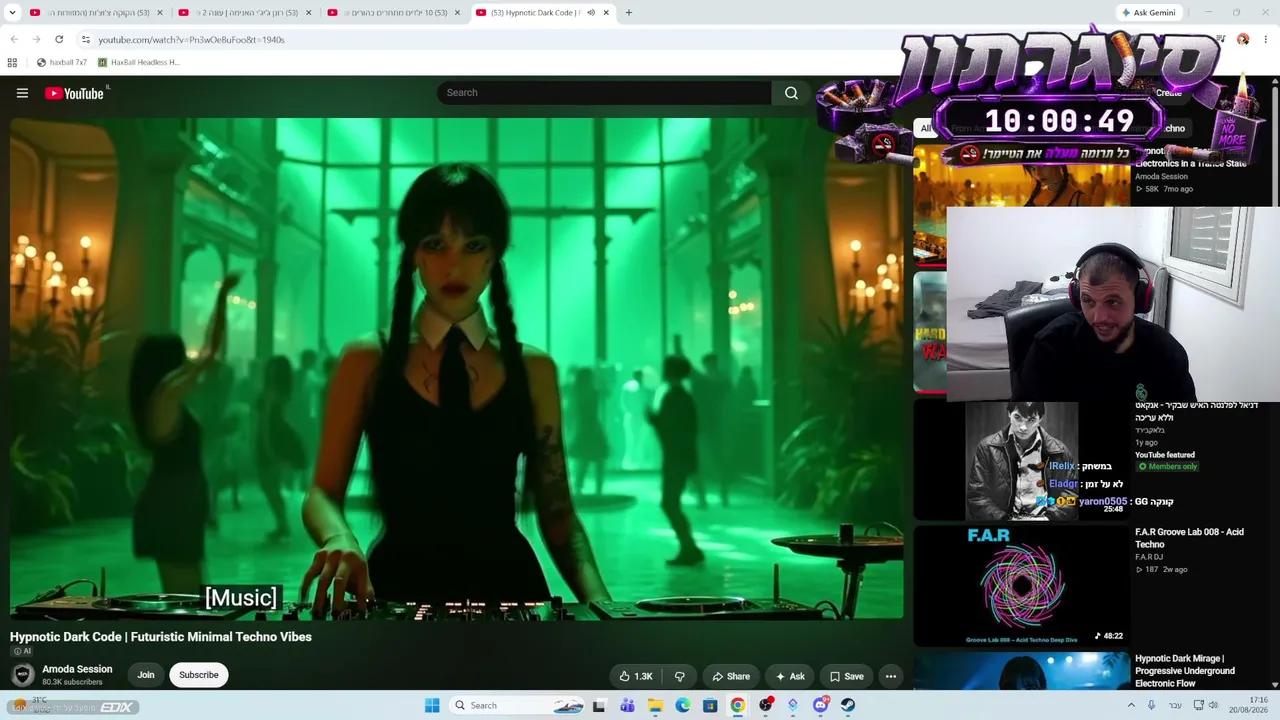Open a new browser tab
Screen dimensions: 1280x720
point(628,13)
